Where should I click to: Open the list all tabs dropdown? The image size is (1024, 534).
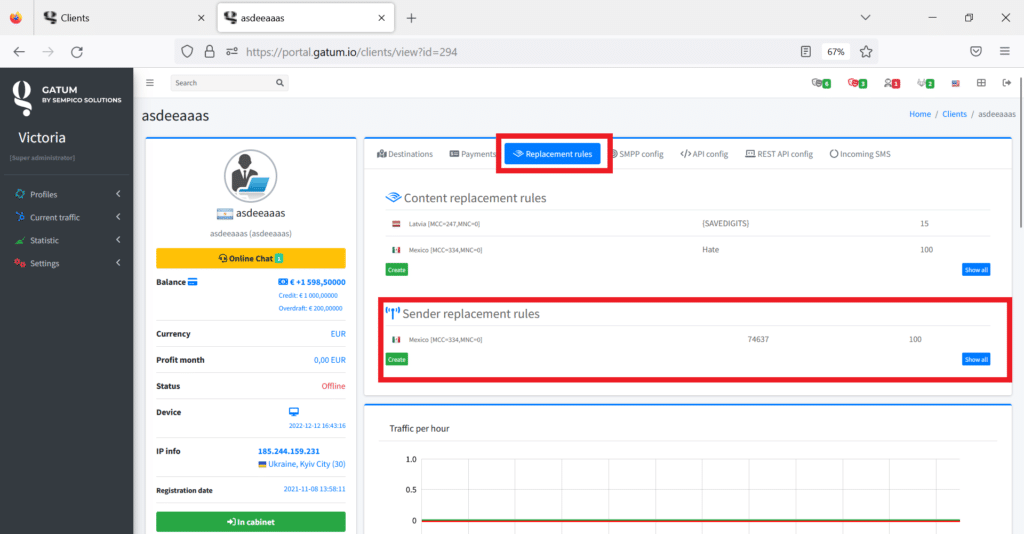[865, 18]
